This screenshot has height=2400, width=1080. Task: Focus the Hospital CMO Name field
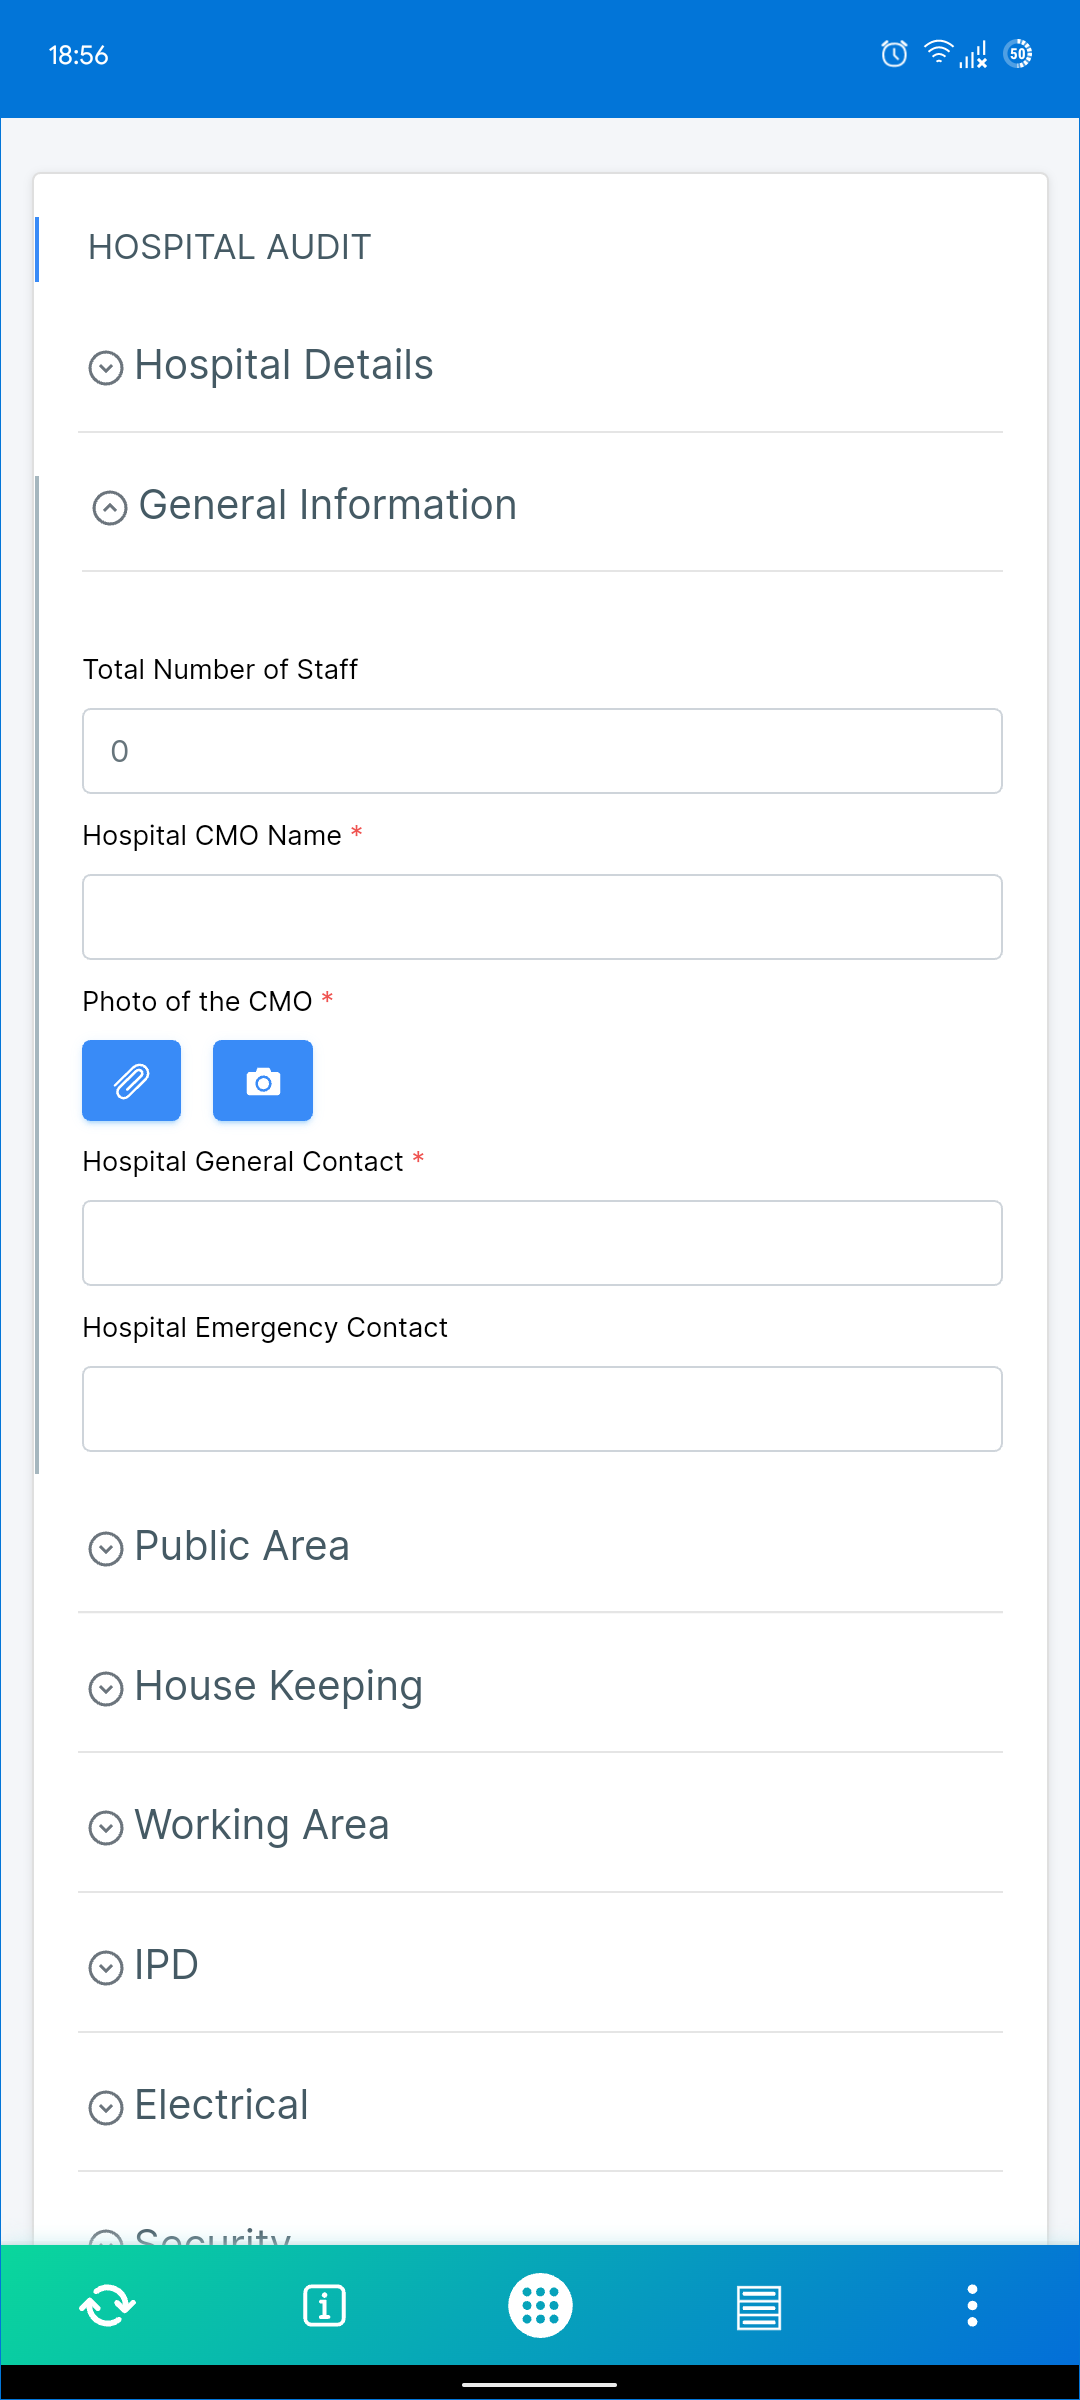click(x=542, y=917)
